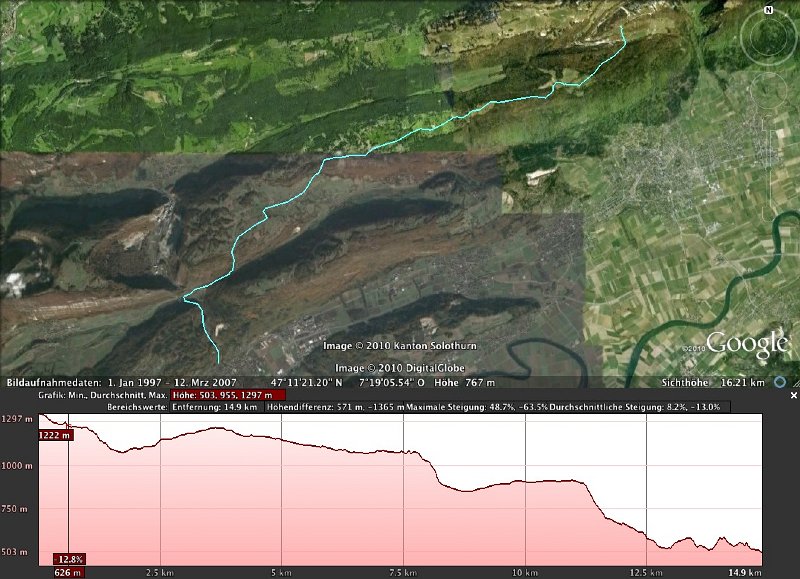Click the southern end of the cyan path
Screen dimensions: 800x579
219,360
